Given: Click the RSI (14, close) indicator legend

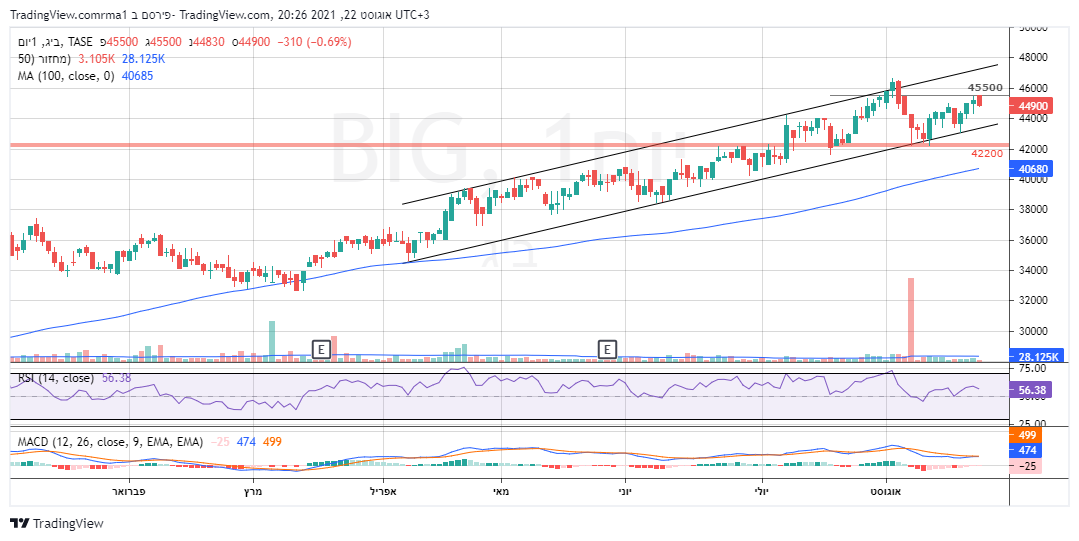Looking at the screenshot, I should coord(56,378).
